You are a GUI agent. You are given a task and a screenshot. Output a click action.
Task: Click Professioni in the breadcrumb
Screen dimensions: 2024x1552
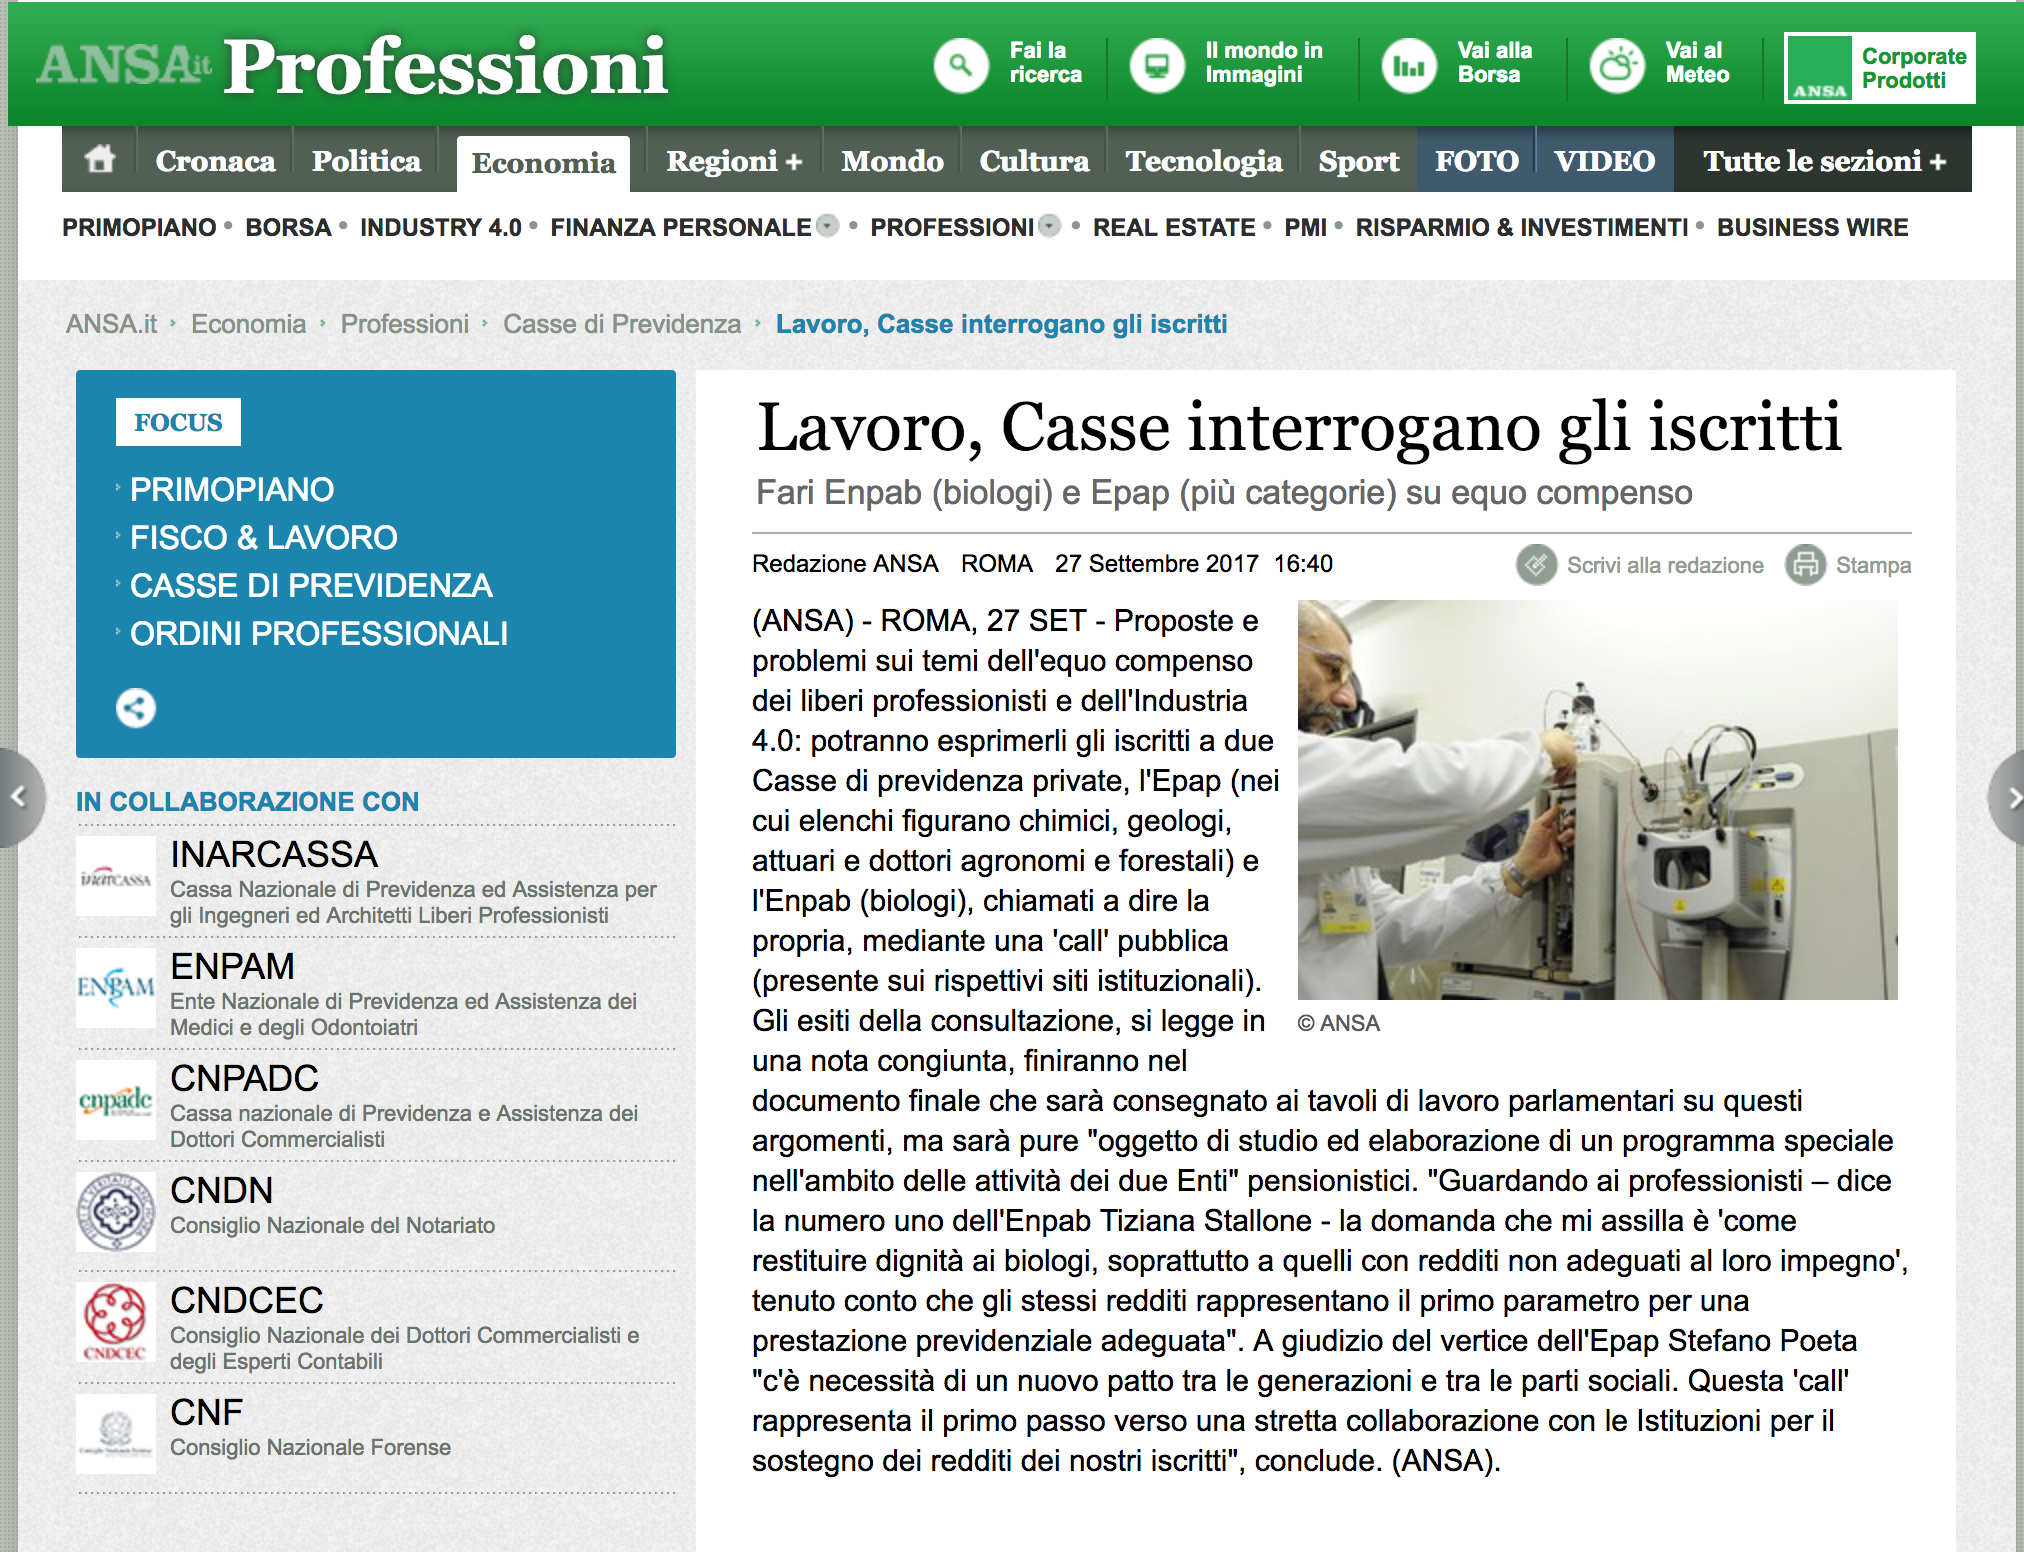[404, 324]
